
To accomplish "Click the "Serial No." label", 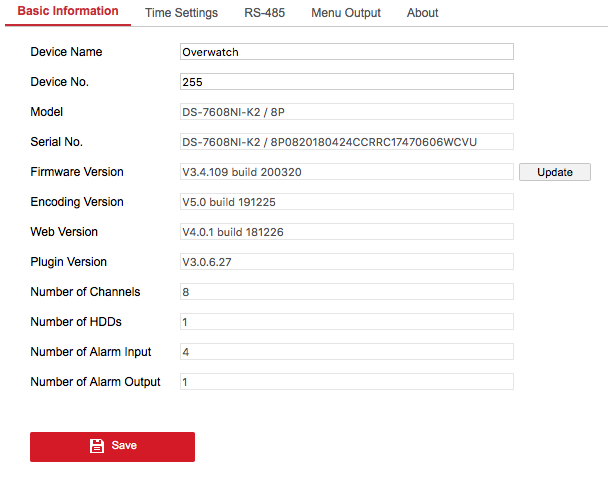I will click(57, 142).
